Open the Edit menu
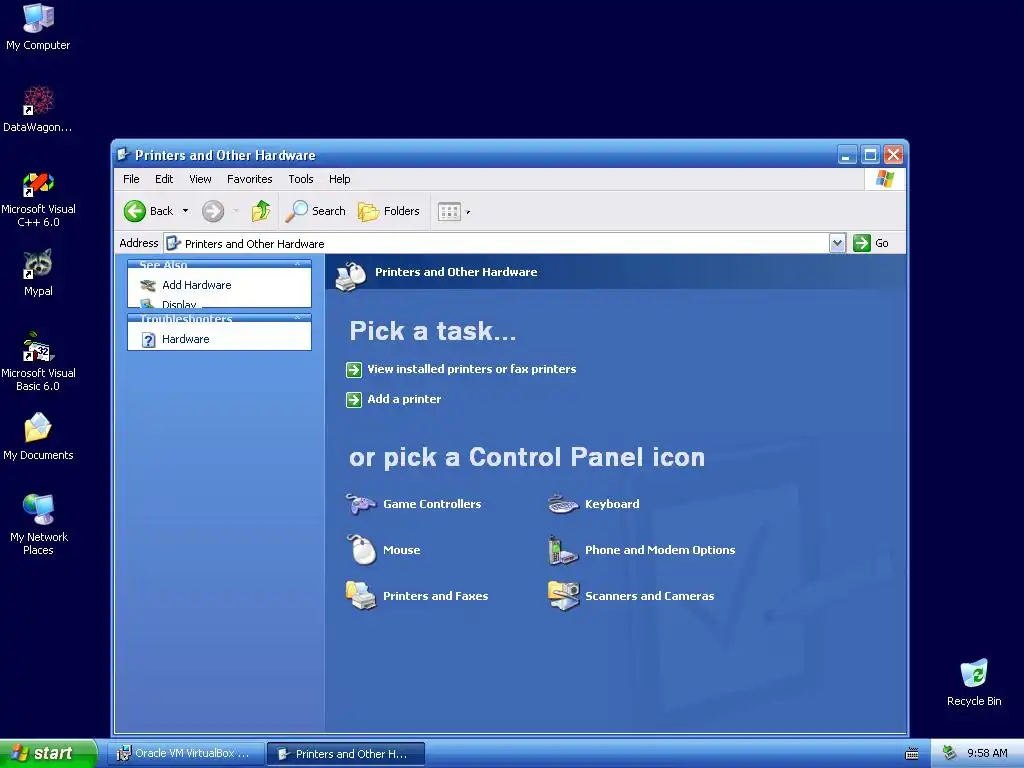 (164, 179)
